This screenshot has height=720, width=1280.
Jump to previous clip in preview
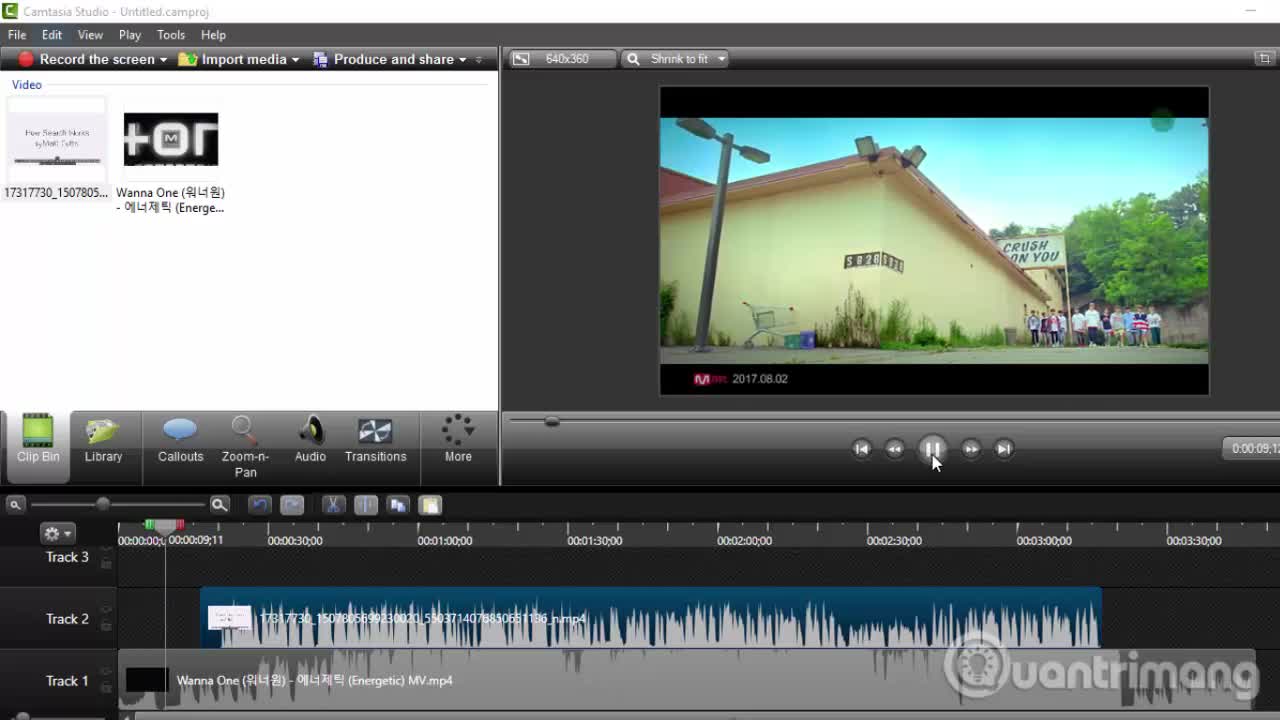(861, 449)
